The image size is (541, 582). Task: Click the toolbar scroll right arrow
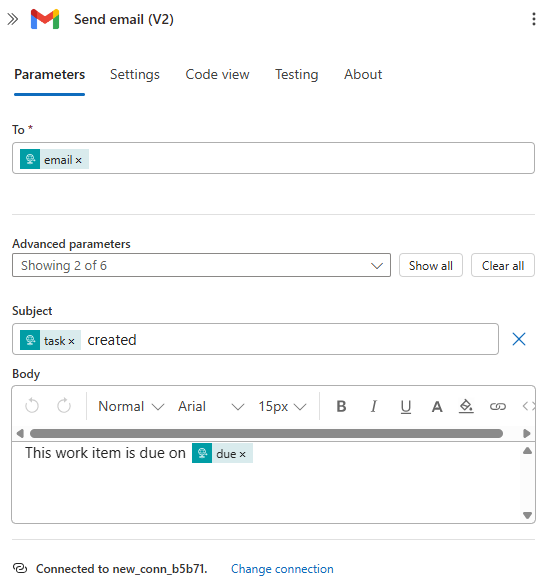527,433
